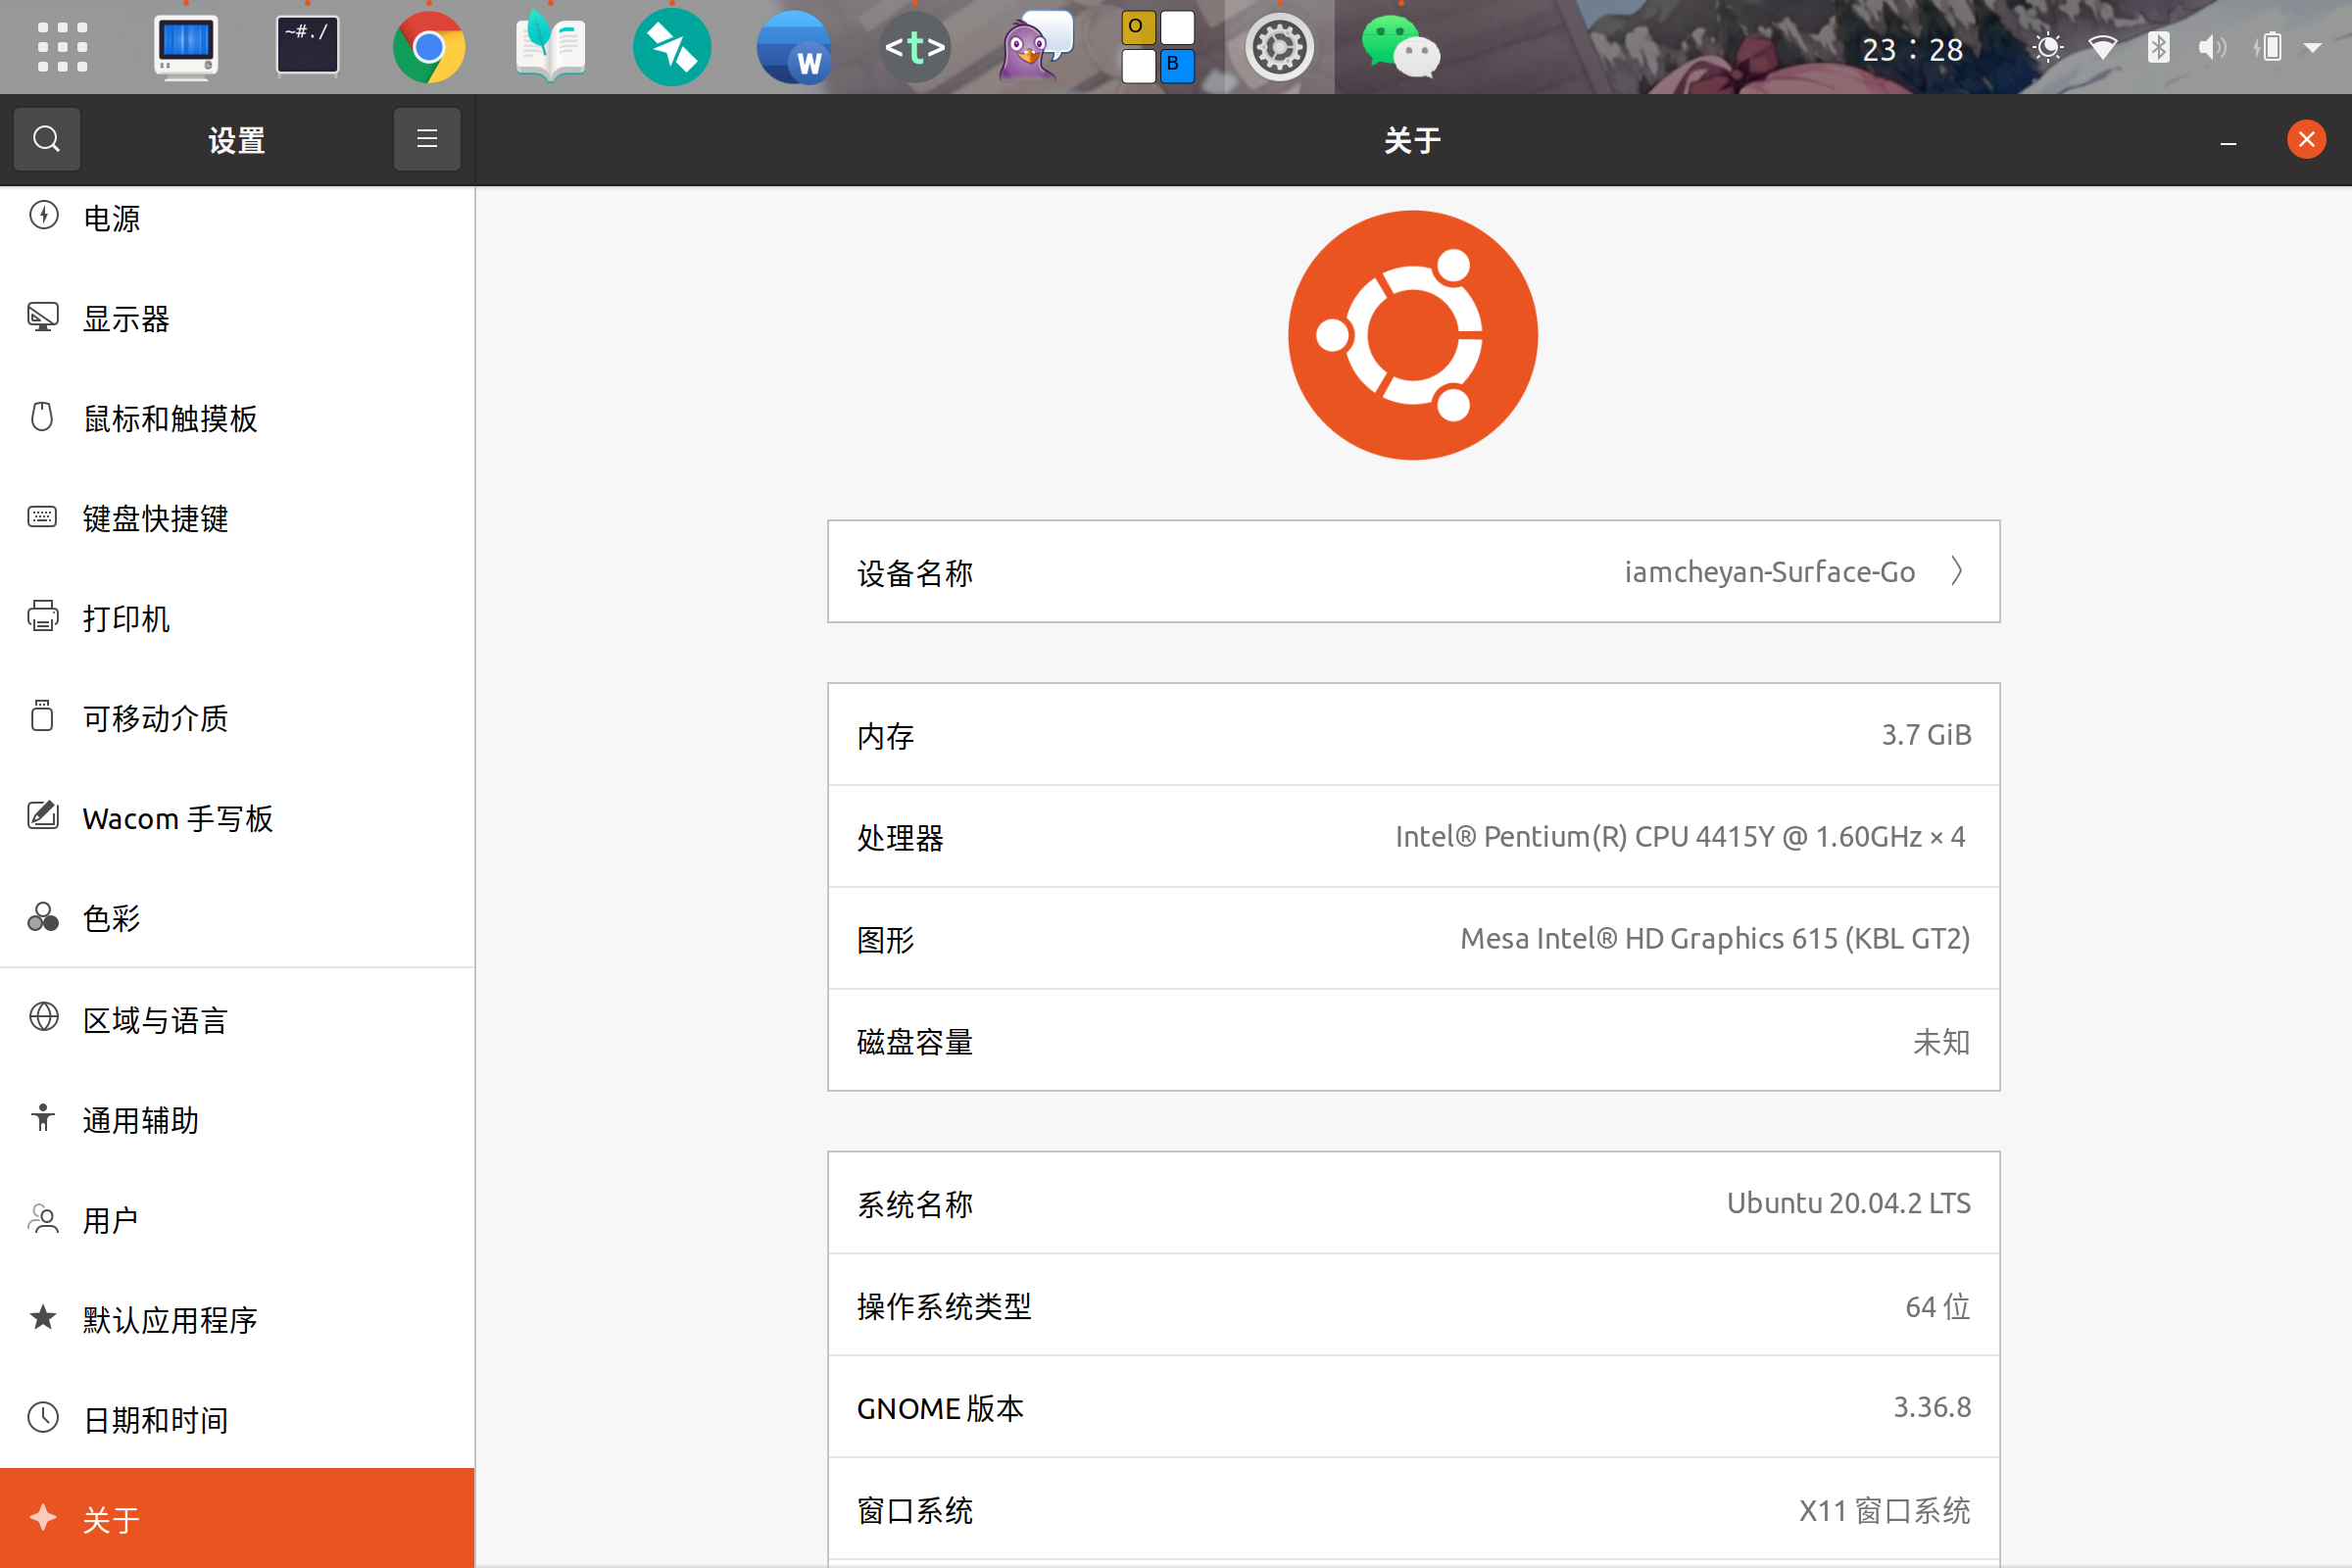Show the applications grid
Screen dimensions: 2352x1568
point(62,46)
